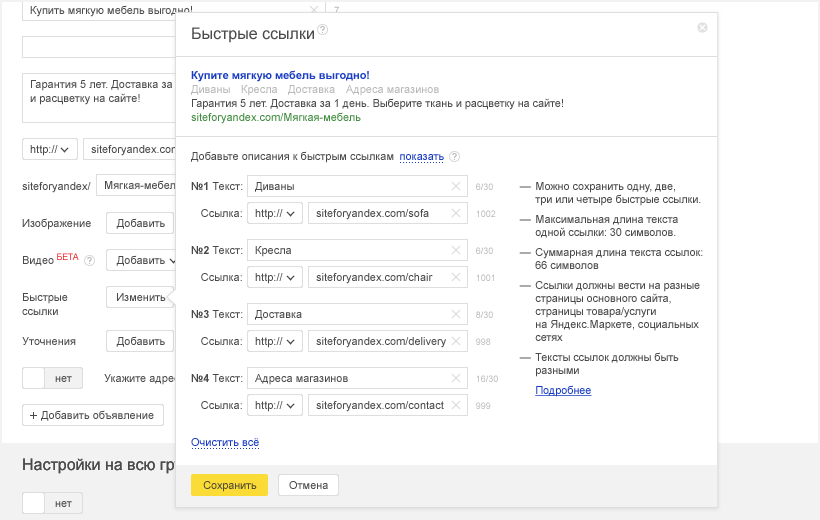Open protocol dropdown for link №4
The image size is (820, 520).
tap(275, 405)
